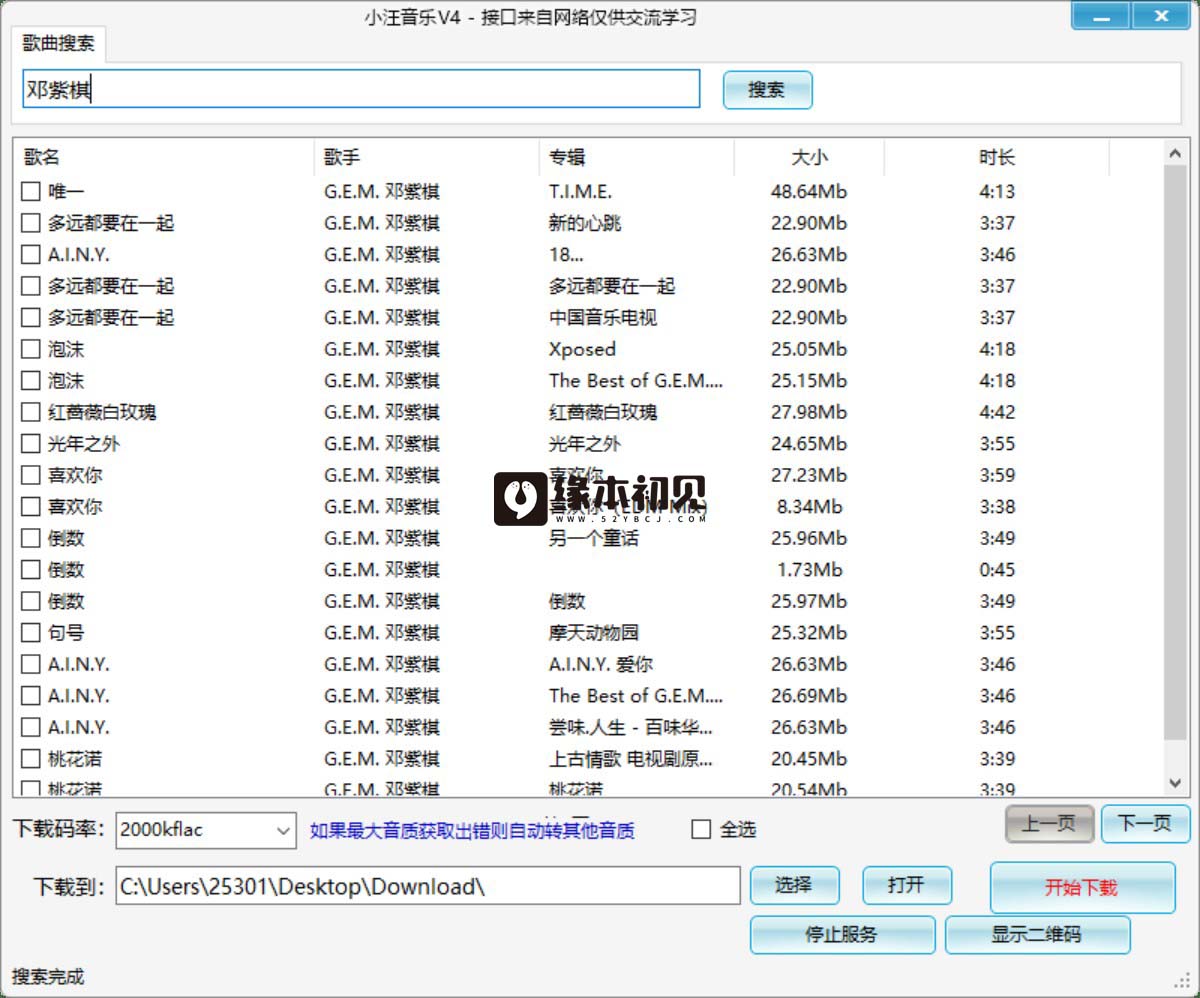Click the album cell Xposed

(582, 349)
